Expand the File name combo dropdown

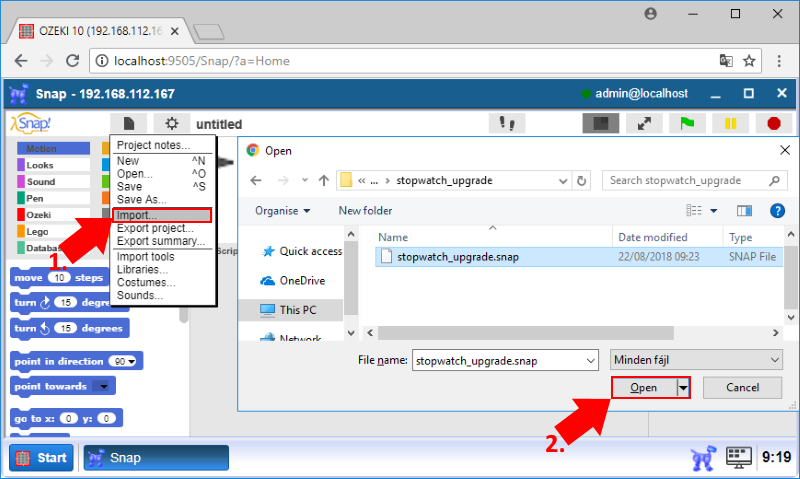[x=591, y=361]
